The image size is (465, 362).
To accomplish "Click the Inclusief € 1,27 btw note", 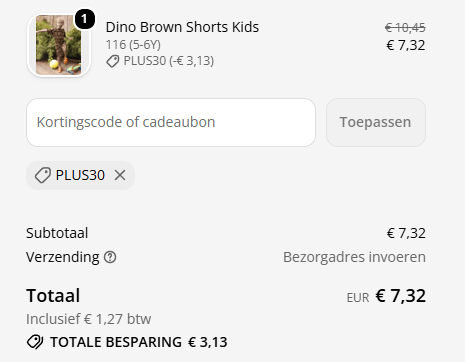I will point(89,319).
